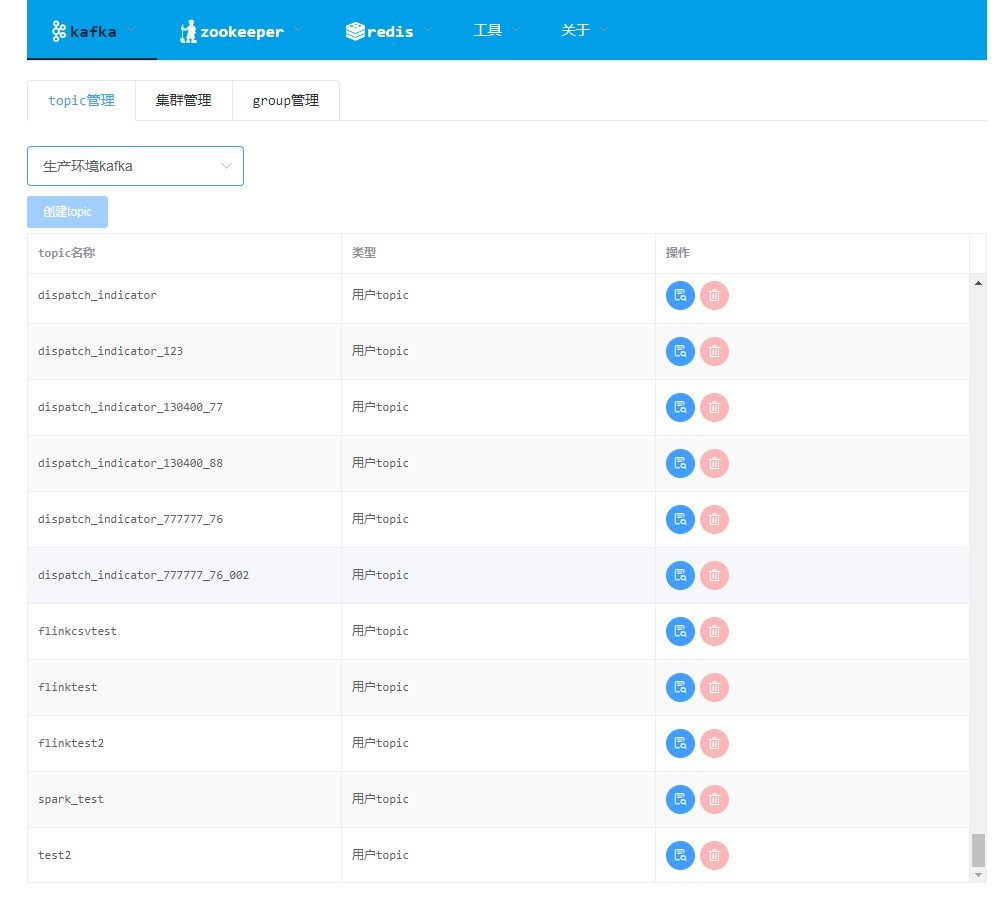Image resolution: width=1008 pixels, height=916 pixels.
Task: Click 用户topic type in test2 row
Action: point(380,855)
